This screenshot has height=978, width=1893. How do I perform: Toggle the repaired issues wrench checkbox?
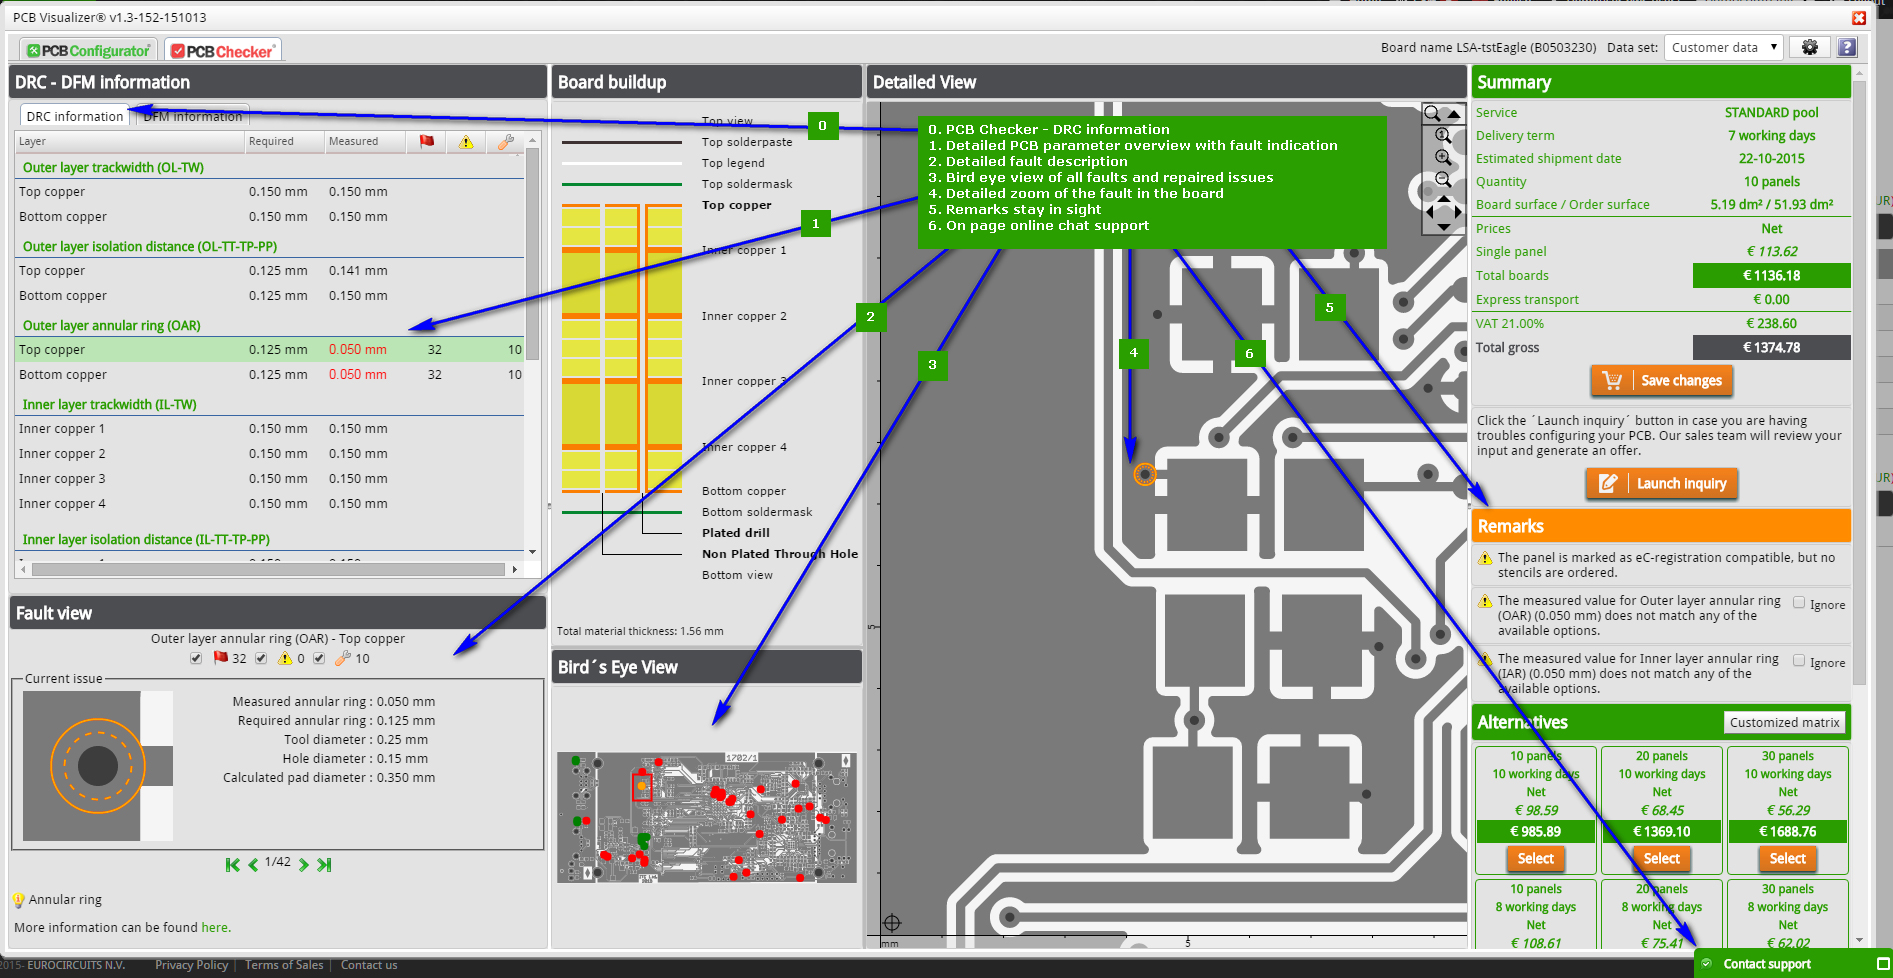pos(319,658)
